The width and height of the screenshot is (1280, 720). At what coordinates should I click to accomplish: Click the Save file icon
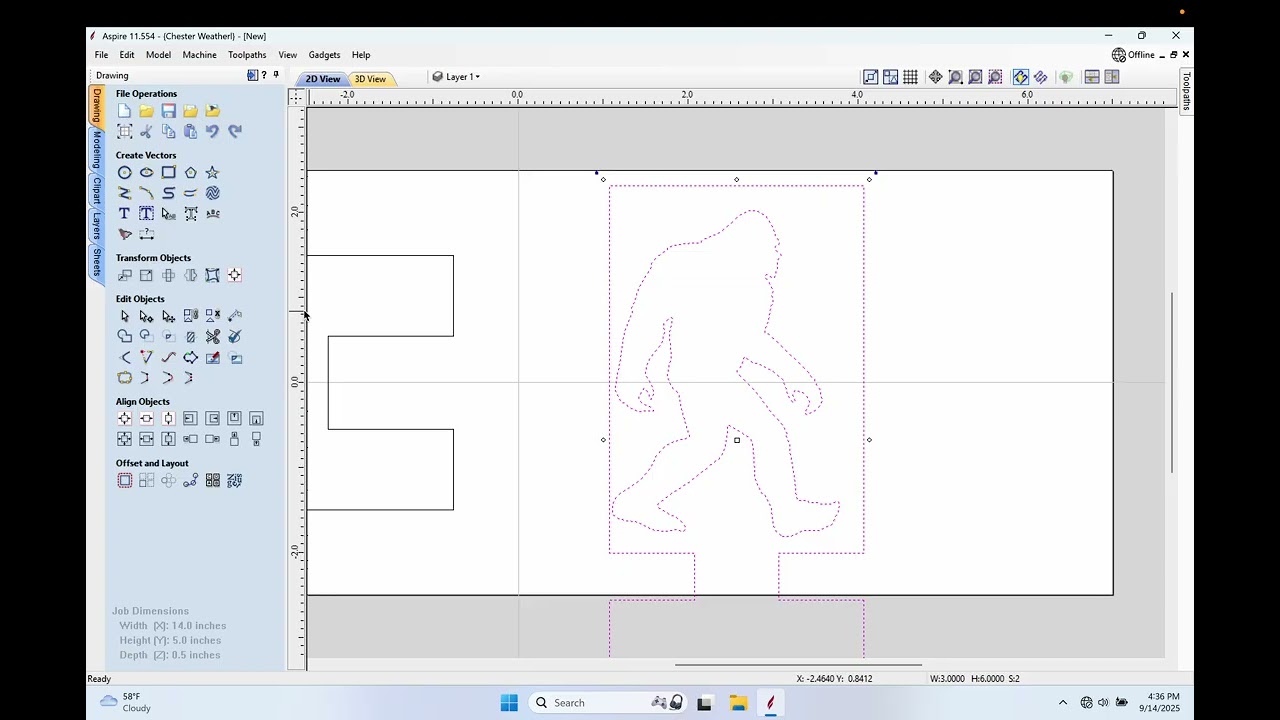pyautogui.click(x=168, y=111)
